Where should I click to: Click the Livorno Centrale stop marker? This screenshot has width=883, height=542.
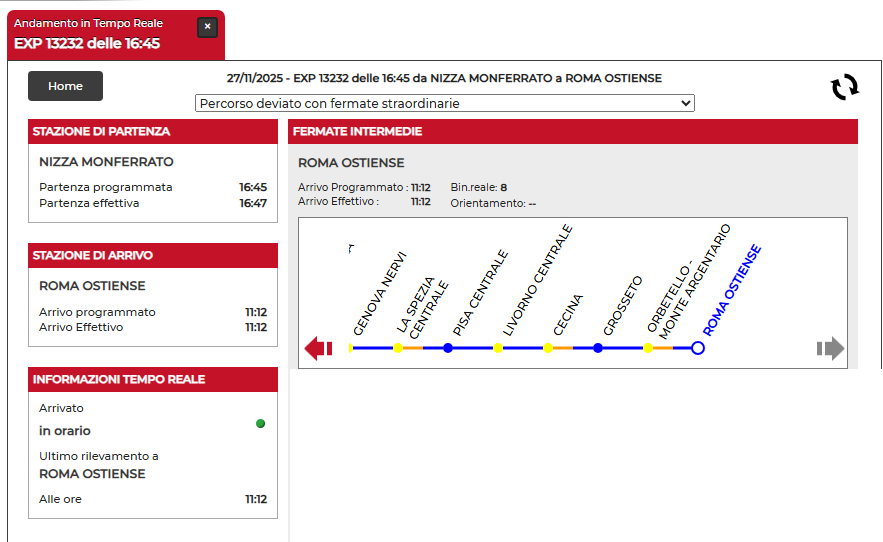click(498, 348)
